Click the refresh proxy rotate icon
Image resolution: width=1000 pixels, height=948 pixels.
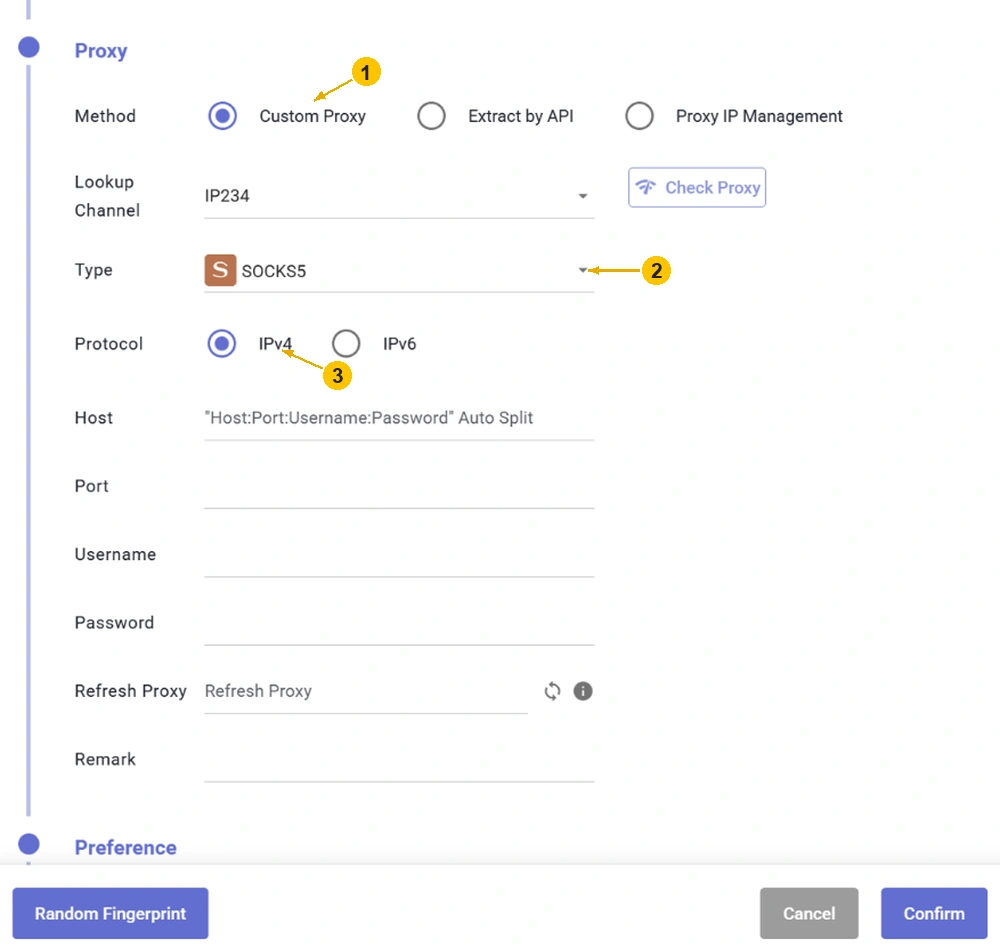click(x=552, y=691)
